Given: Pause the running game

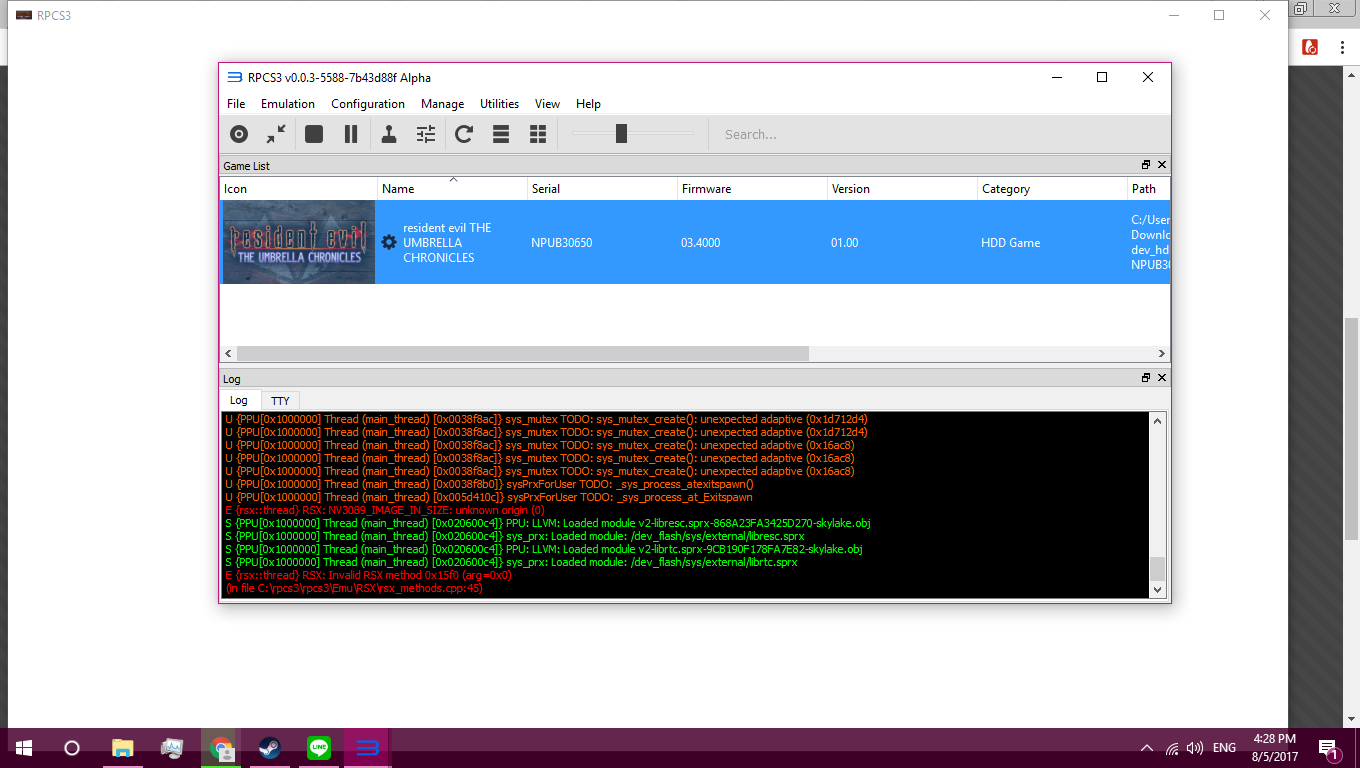Looking at the screenshot, I should click(351, 134).
